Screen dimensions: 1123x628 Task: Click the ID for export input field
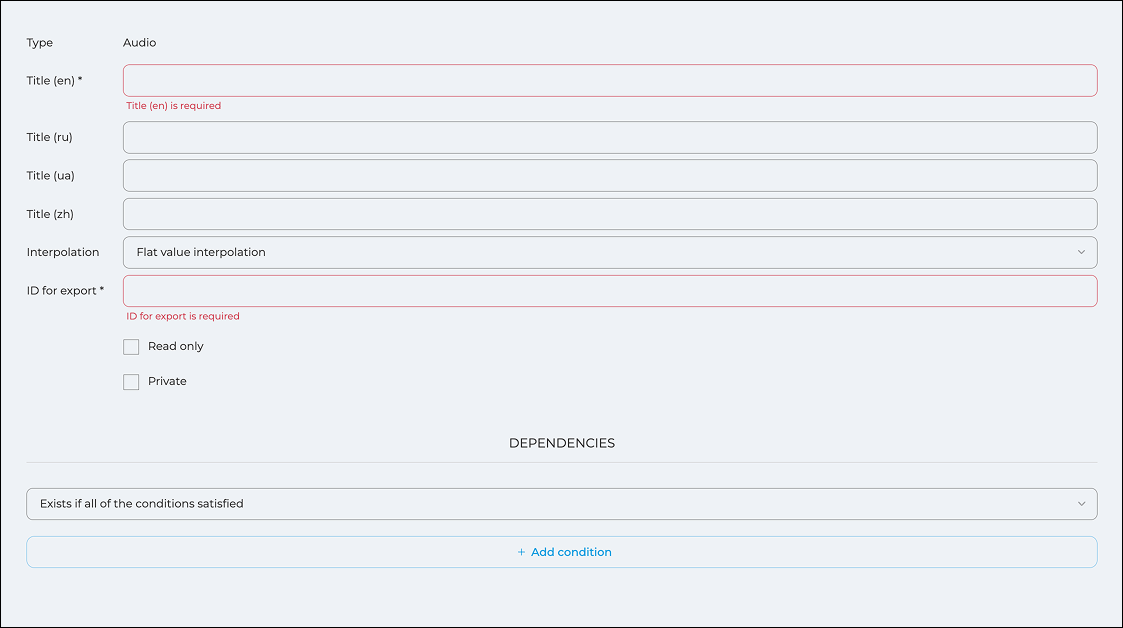[609, 291]
